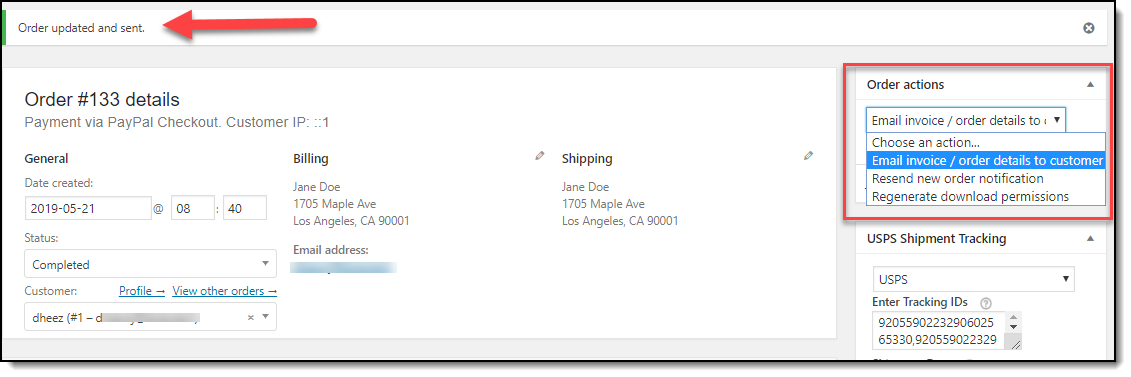This screenshot has height=377, width=1131.
Task: Select Email invoice / order details option
Action: [986, 160]
